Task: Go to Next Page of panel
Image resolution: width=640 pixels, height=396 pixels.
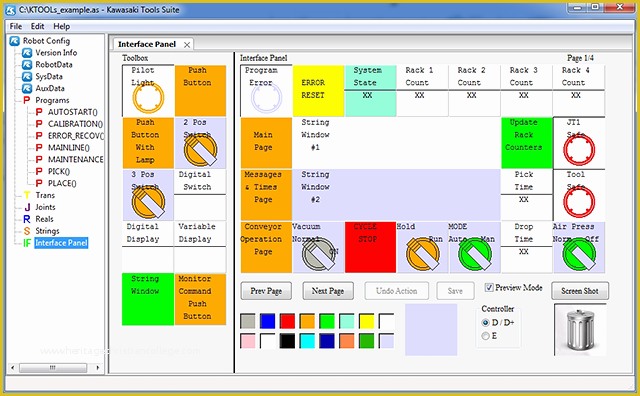Action: click(328, 291)
